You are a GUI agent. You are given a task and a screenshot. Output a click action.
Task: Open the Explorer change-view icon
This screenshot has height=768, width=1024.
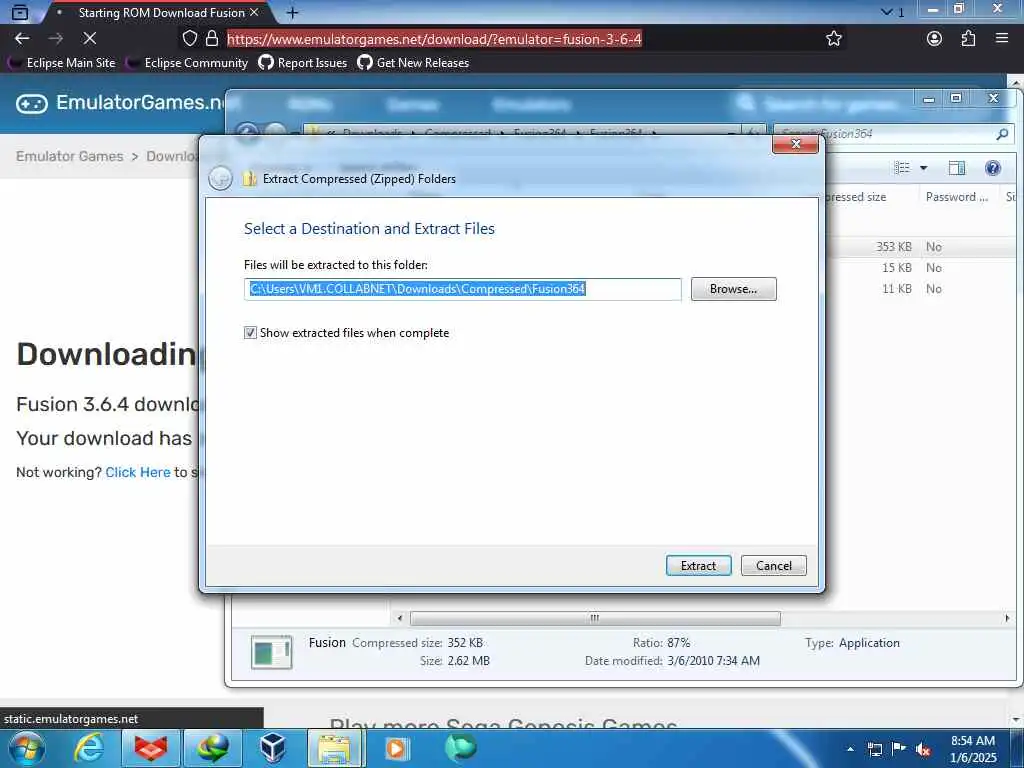[x=902, y=168]
